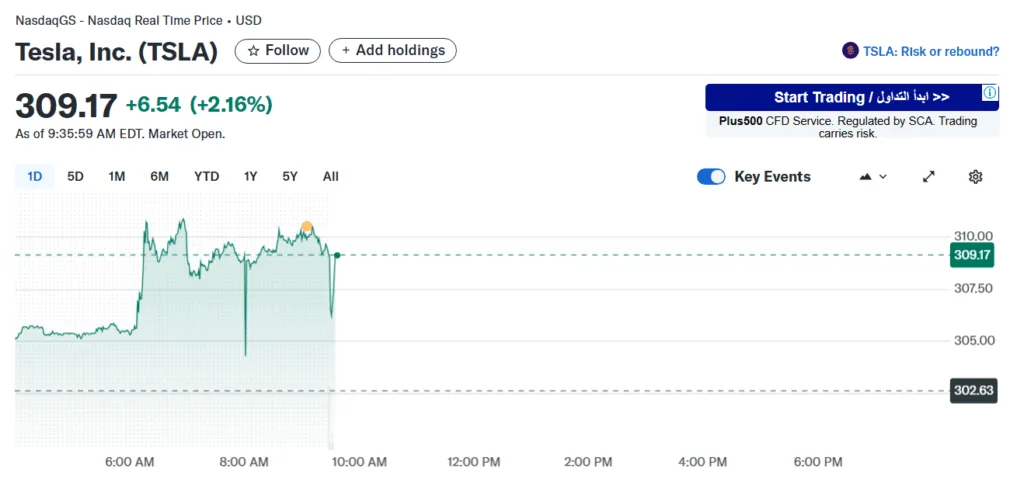Screen dimensions: 1024x482
Task: Click the orange key event marker
Action: tap(306, 227)
